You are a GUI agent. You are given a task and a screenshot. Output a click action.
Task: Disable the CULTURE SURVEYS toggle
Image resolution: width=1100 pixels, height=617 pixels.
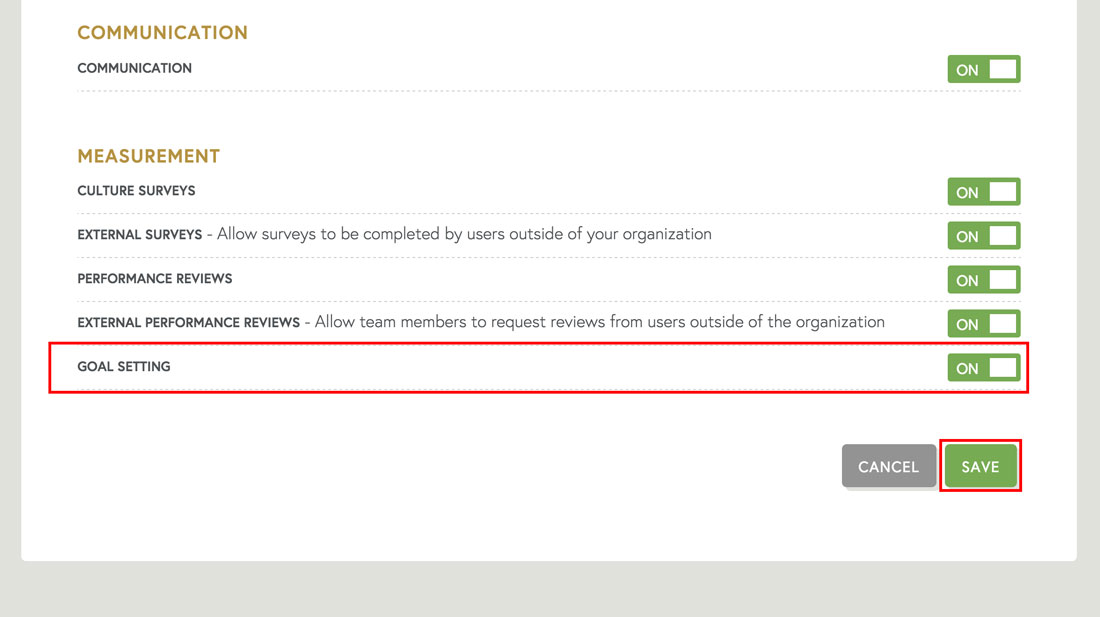click(983, 191)
